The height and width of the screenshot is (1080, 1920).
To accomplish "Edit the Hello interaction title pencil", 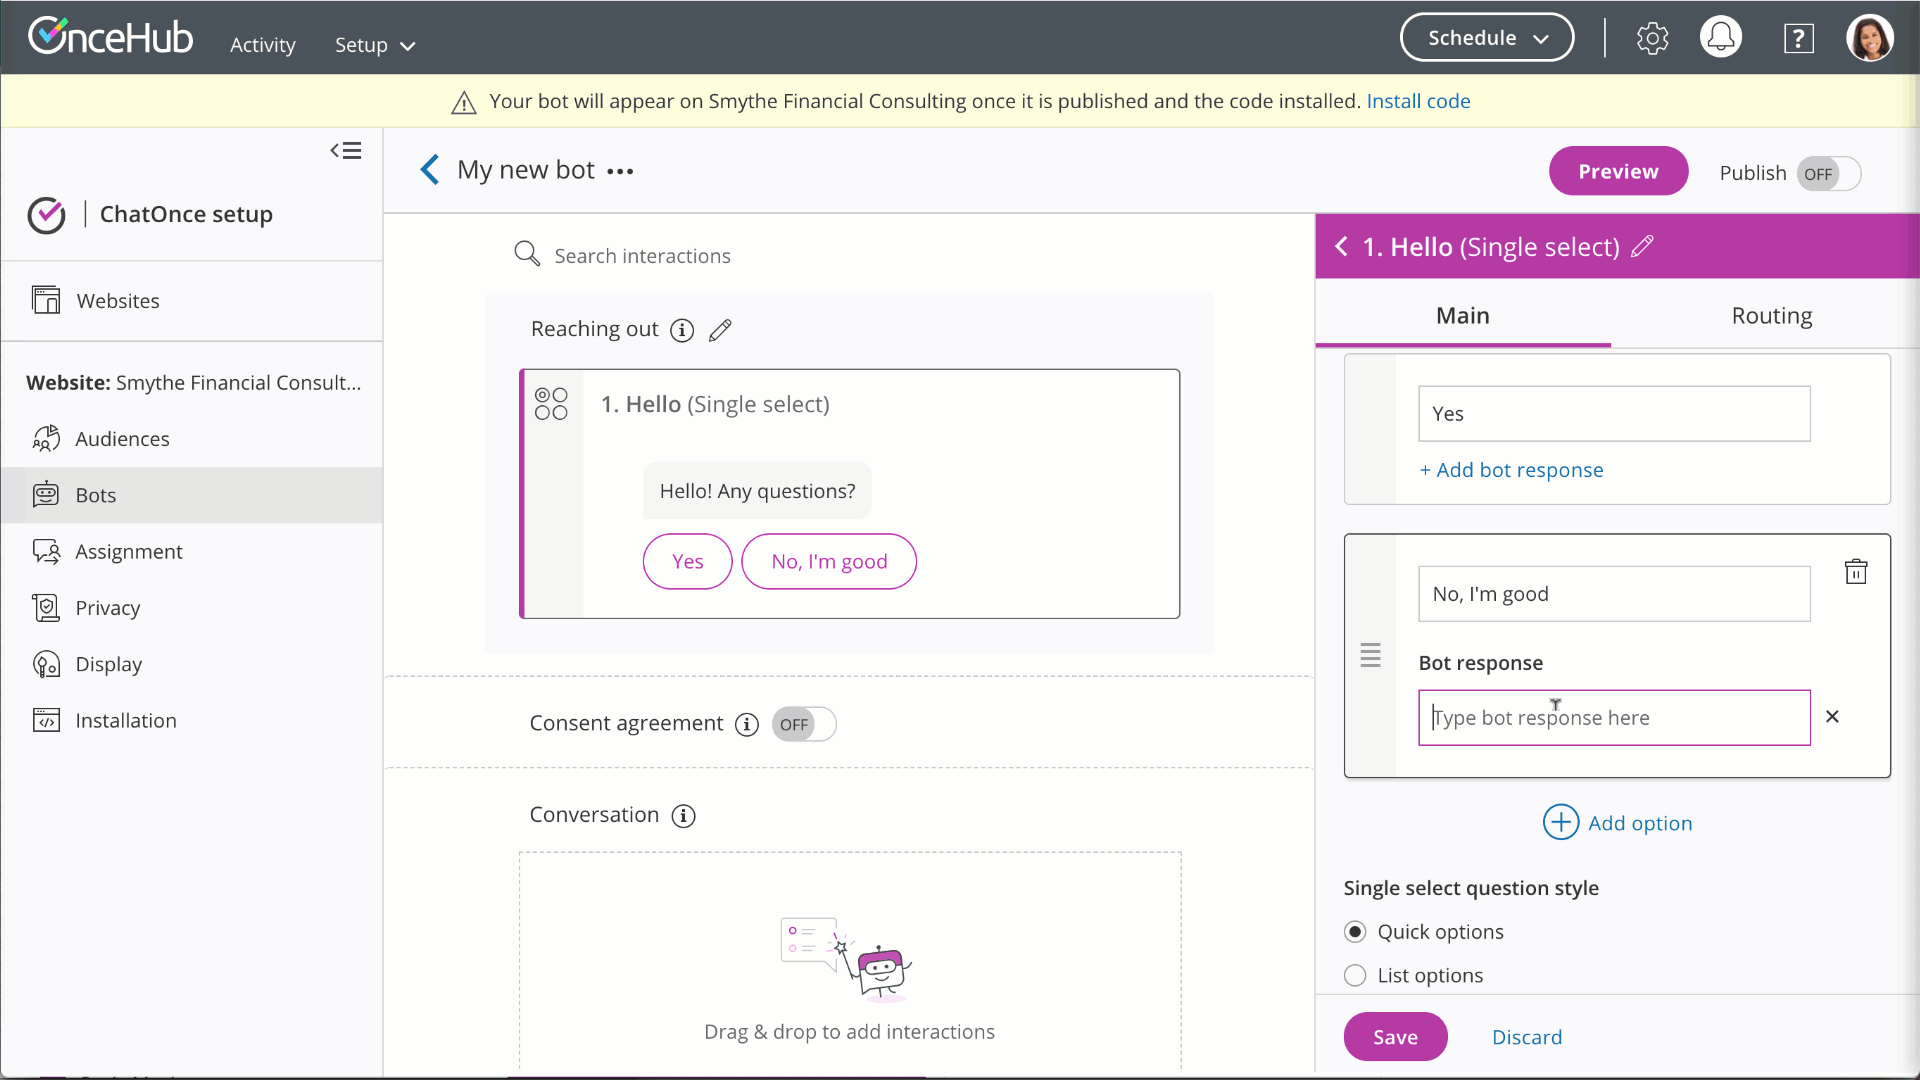I will [x=1642, y=247].
